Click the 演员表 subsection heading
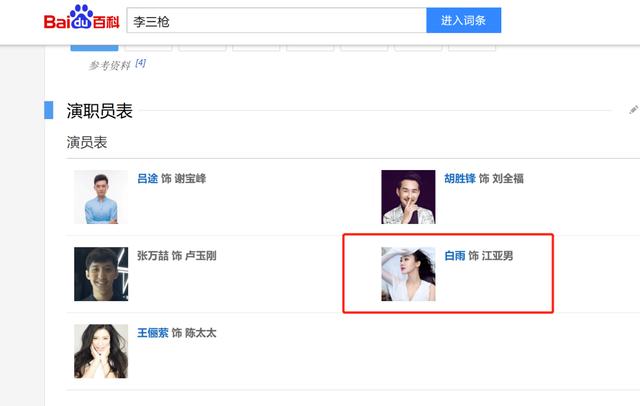Image resolution: width=640 pixels, height=406 pixels. tap(87, 142)
